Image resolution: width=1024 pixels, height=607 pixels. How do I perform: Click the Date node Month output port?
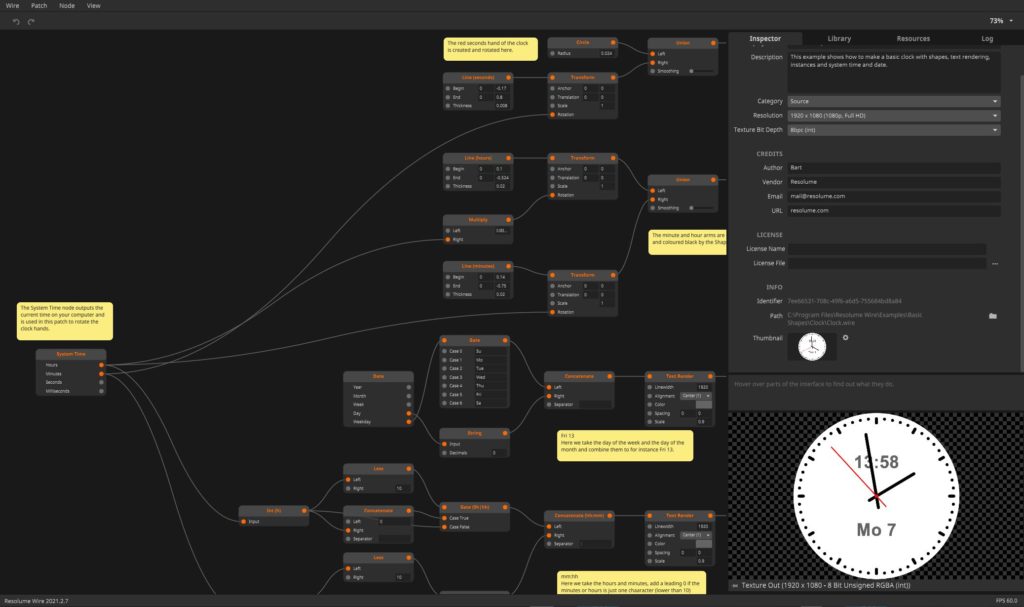pyautogui.click(x=409, y=396)
